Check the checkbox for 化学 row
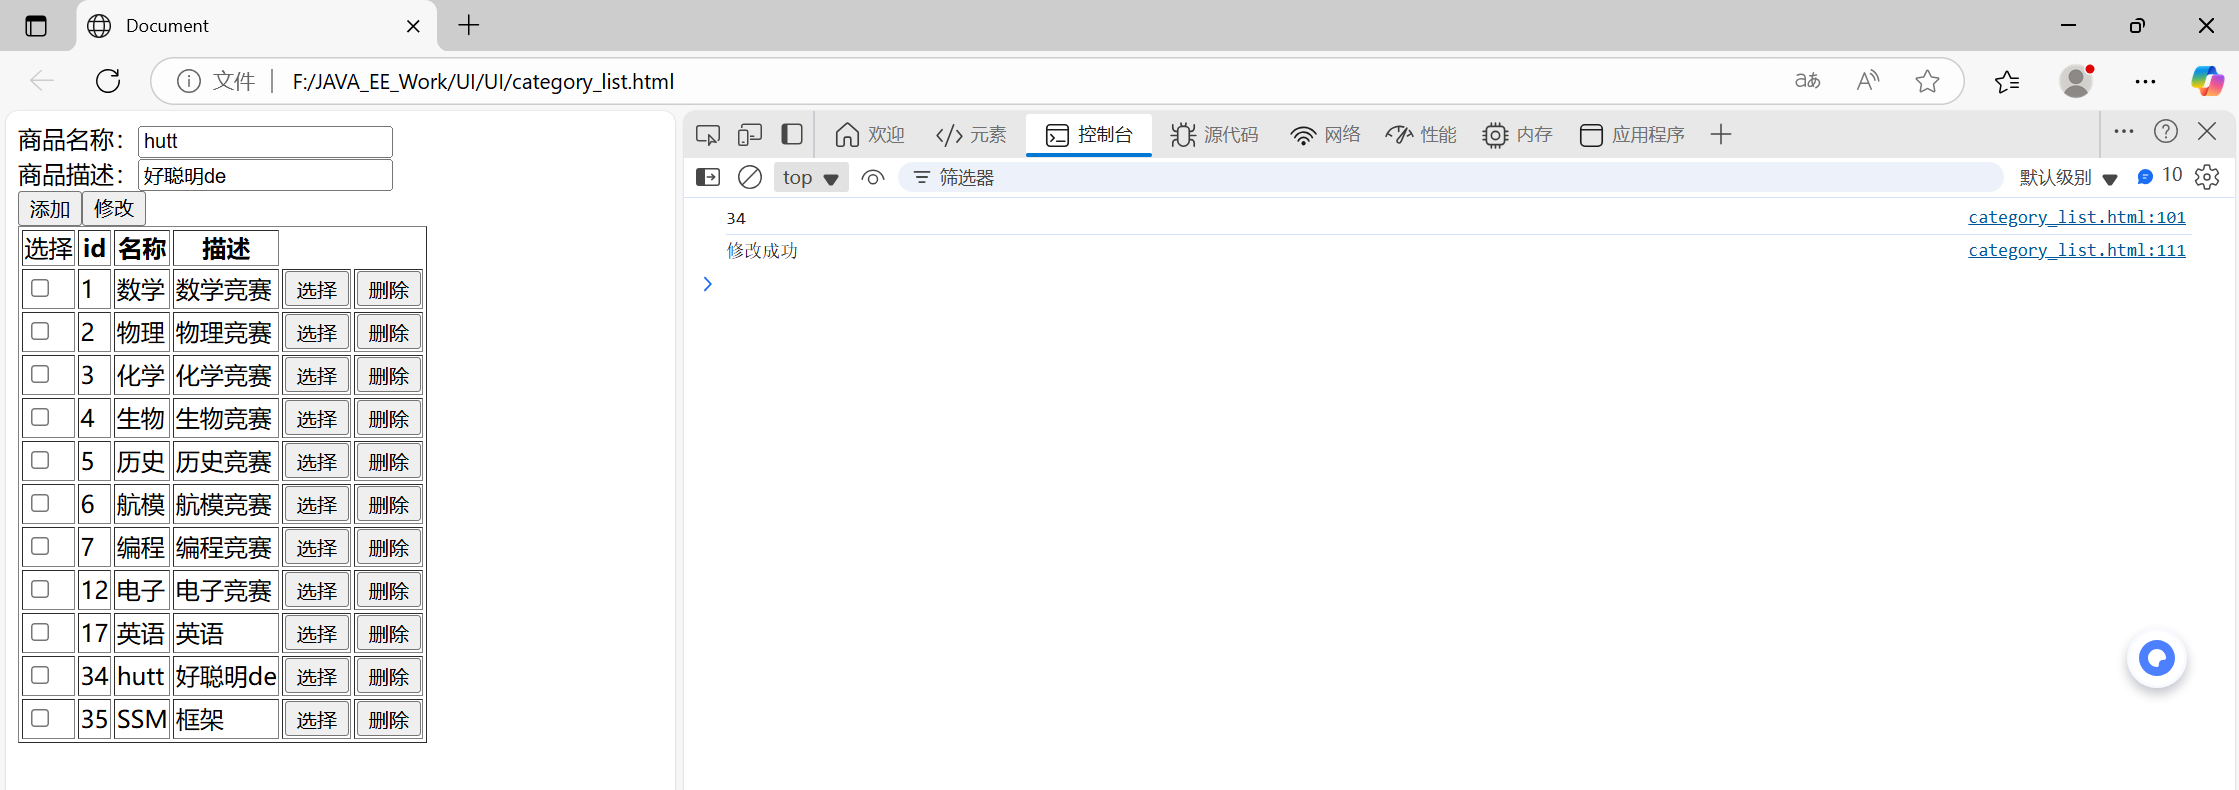2239x790 pixels. [40, 374]
